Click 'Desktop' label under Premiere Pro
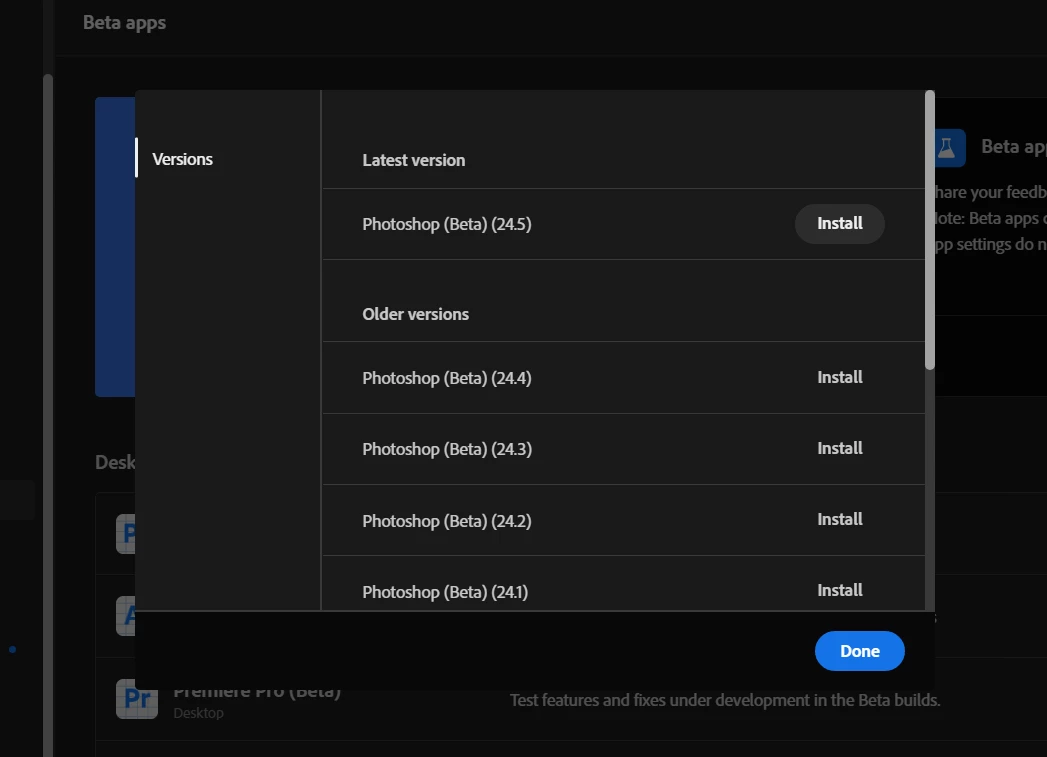This screenshot has height=757, width=1047. (x=198, y=713)
